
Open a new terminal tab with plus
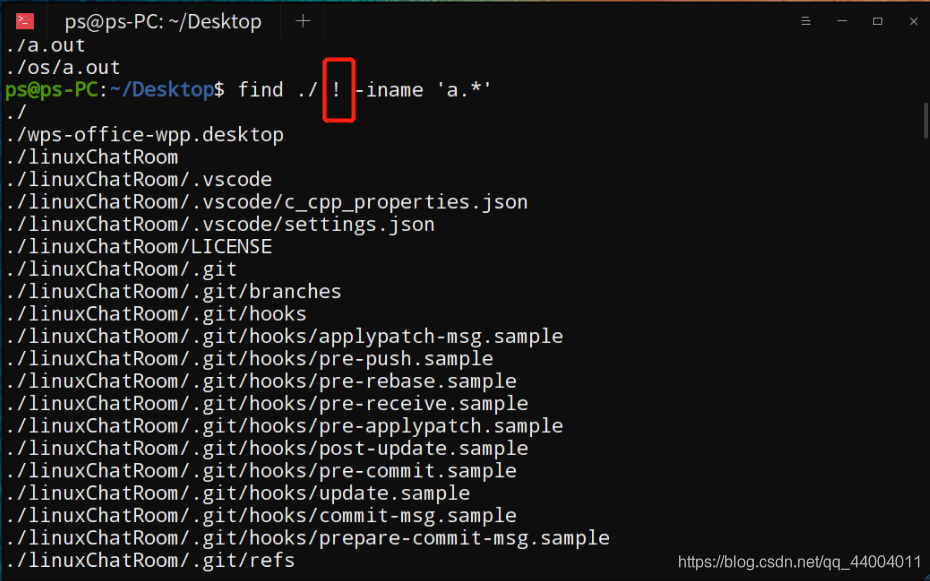(303, 21)
